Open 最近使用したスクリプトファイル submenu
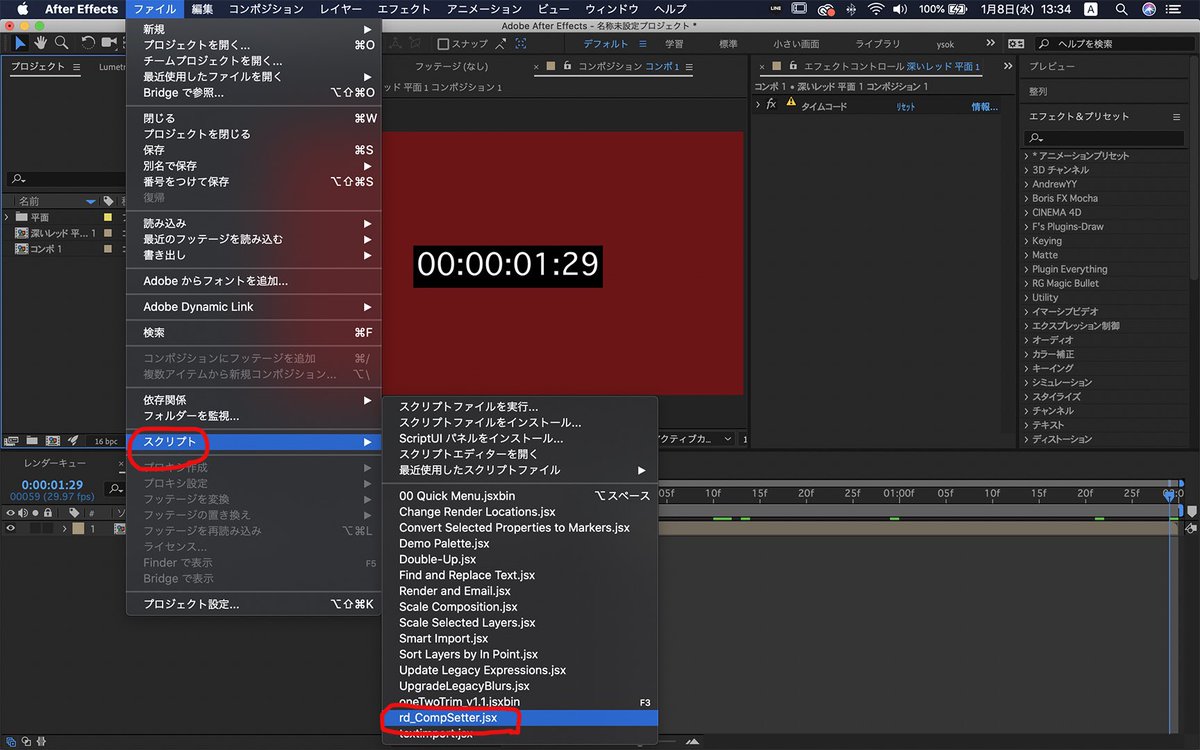 [520, 470]
